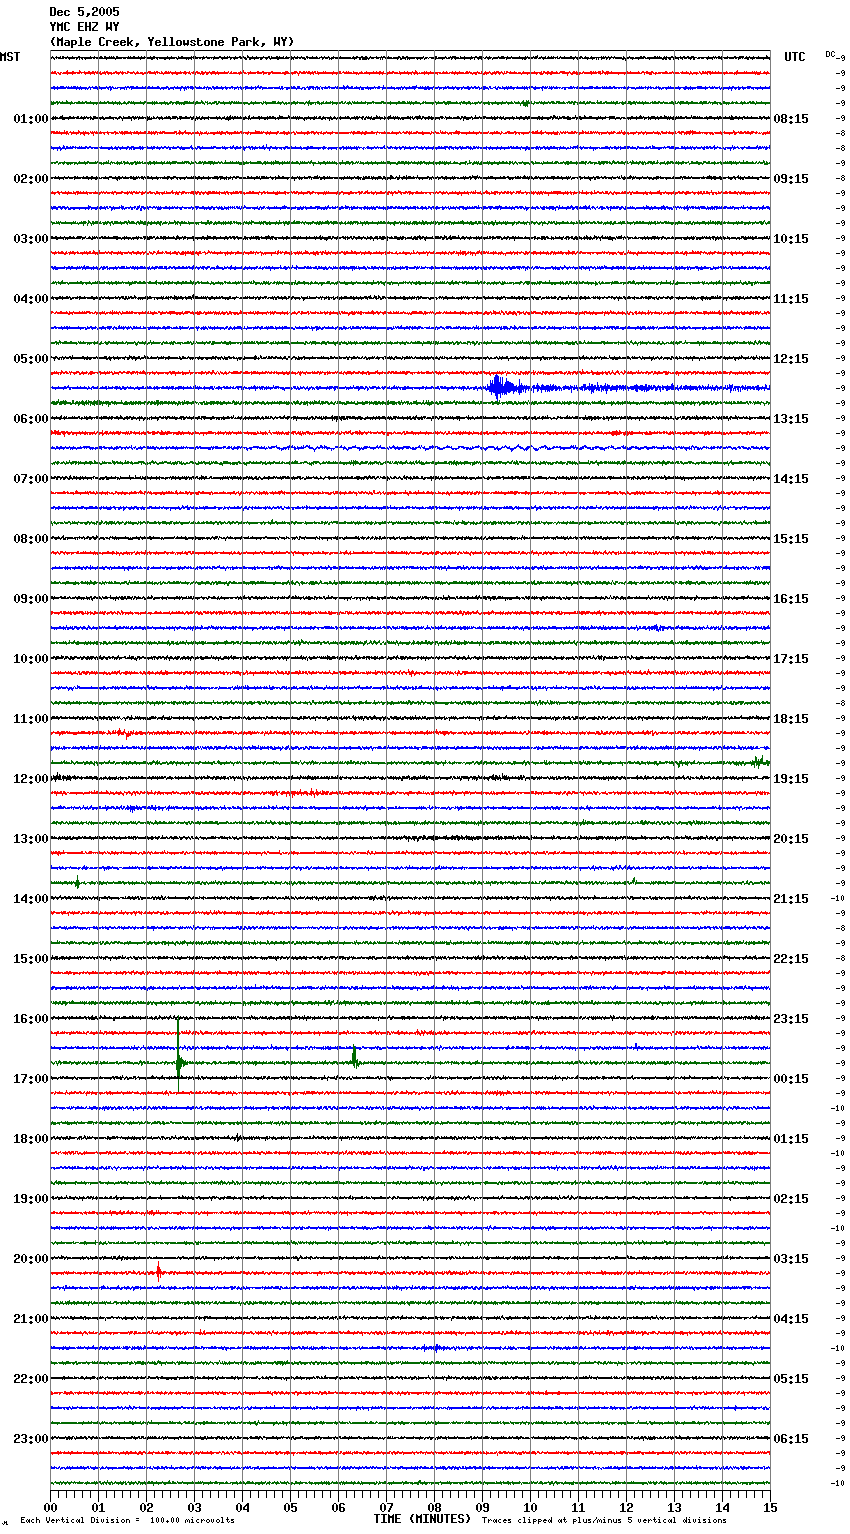Click the 19:15 UTC time label
The width and height of the screenshot is (850, 1534).
point(791,779)
